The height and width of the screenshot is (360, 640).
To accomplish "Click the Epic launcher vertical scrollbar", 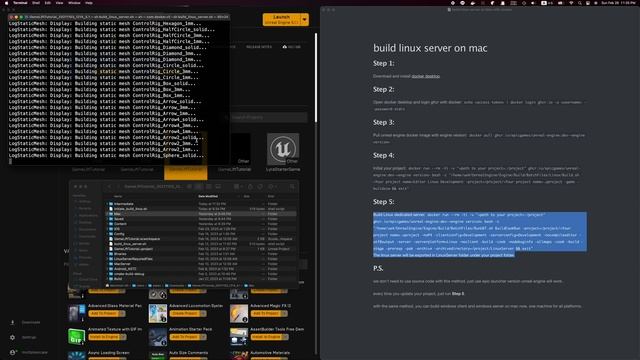I will 316,78.
